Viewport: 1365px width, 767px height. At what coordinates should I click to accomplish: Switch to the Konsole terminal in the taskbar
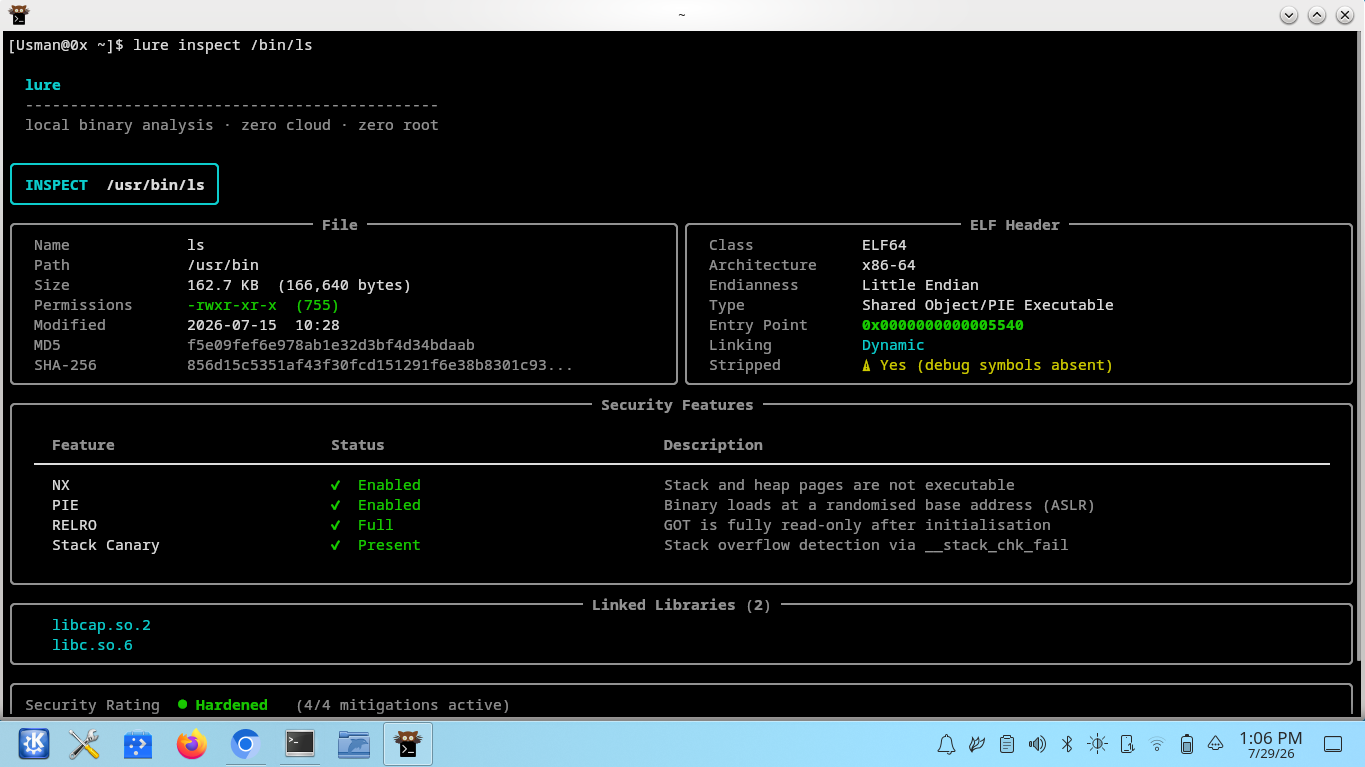tap(300, 744)
